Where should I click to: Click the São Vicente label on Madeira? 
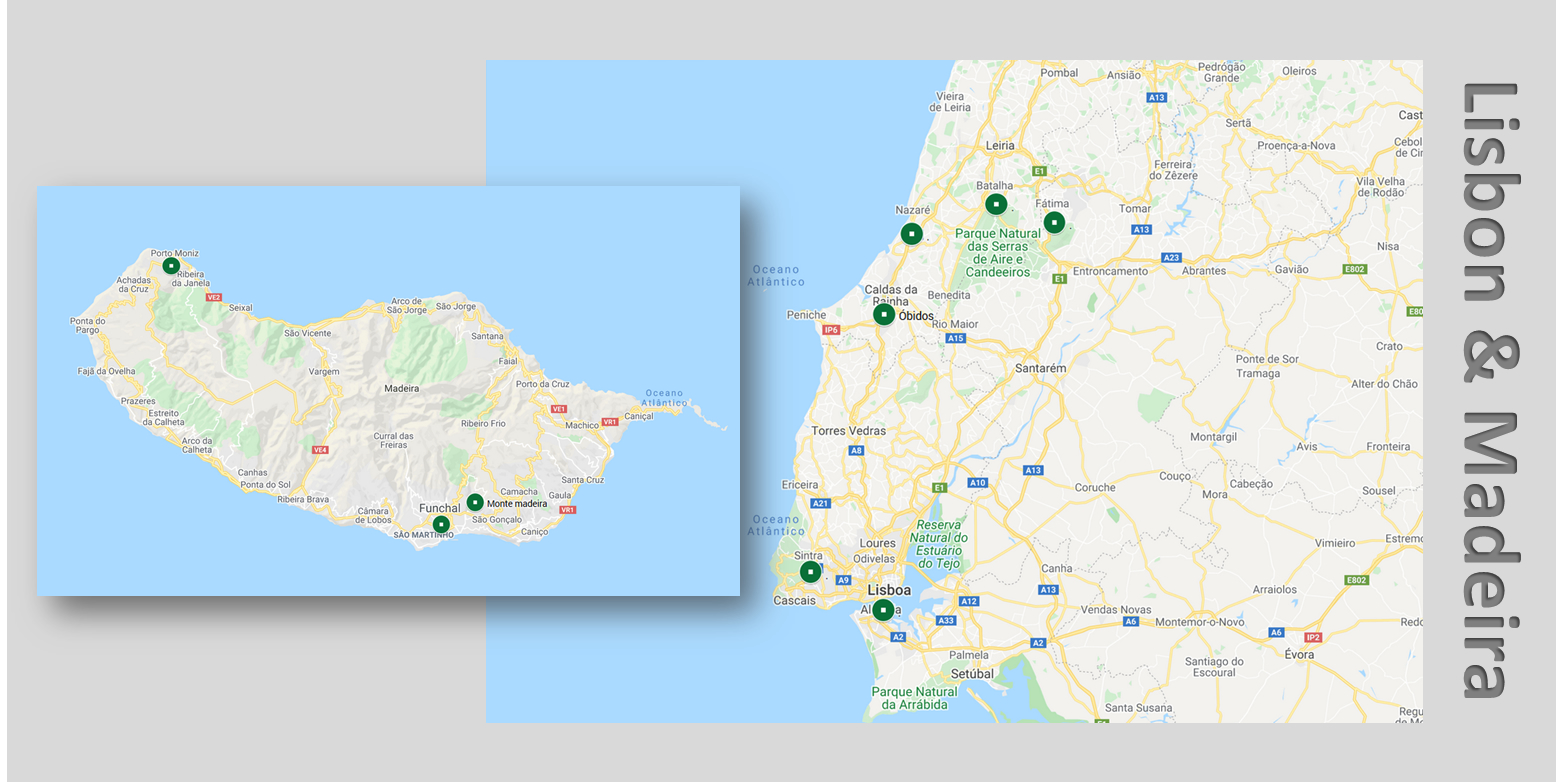tap(307, 333)
